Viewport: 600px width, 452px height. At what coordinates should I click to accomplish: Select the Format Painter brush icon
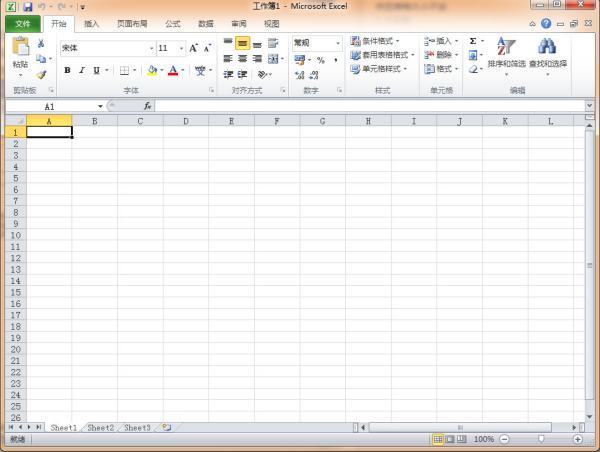[41, 73]
